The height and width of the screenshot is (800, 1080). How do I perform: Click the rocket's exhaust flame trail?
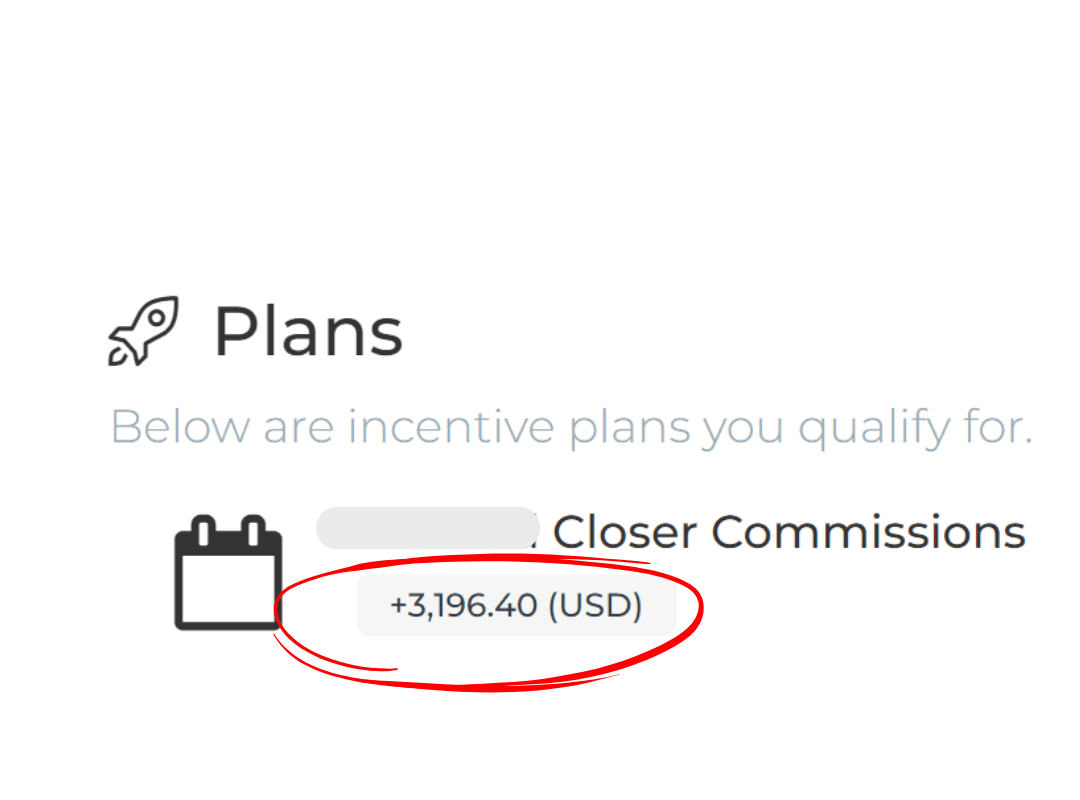119,353
